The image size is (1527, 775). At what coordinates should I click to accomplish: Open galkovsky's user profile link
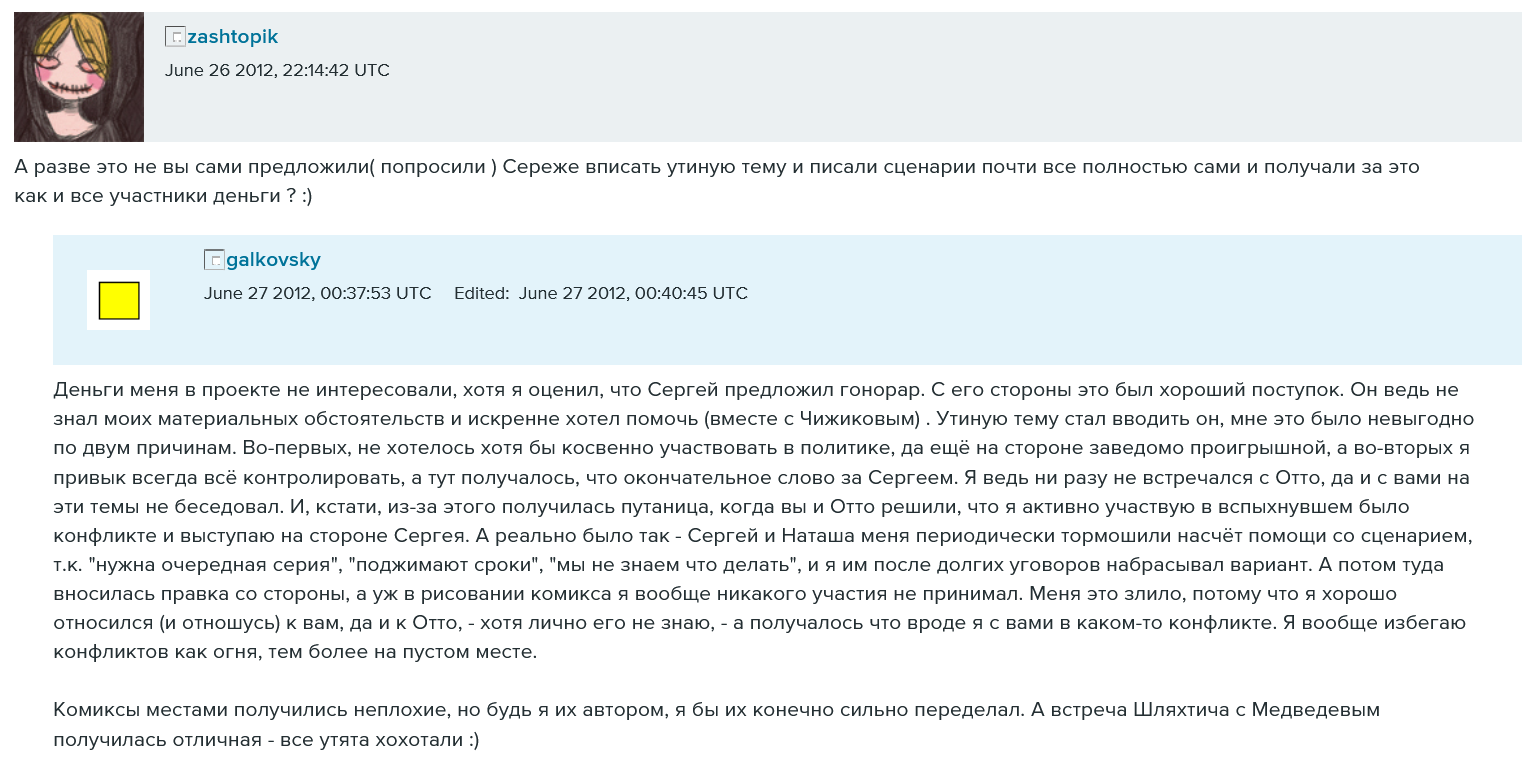point(273,260)
